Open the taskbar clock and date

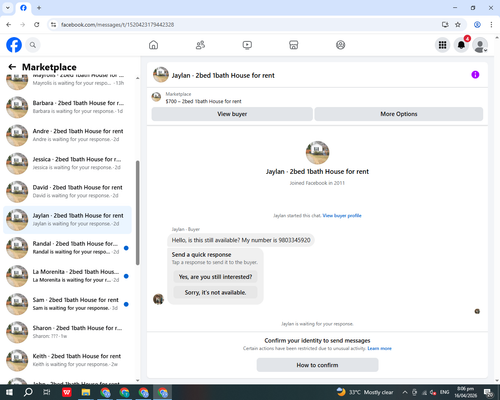(x=465, y=392)
